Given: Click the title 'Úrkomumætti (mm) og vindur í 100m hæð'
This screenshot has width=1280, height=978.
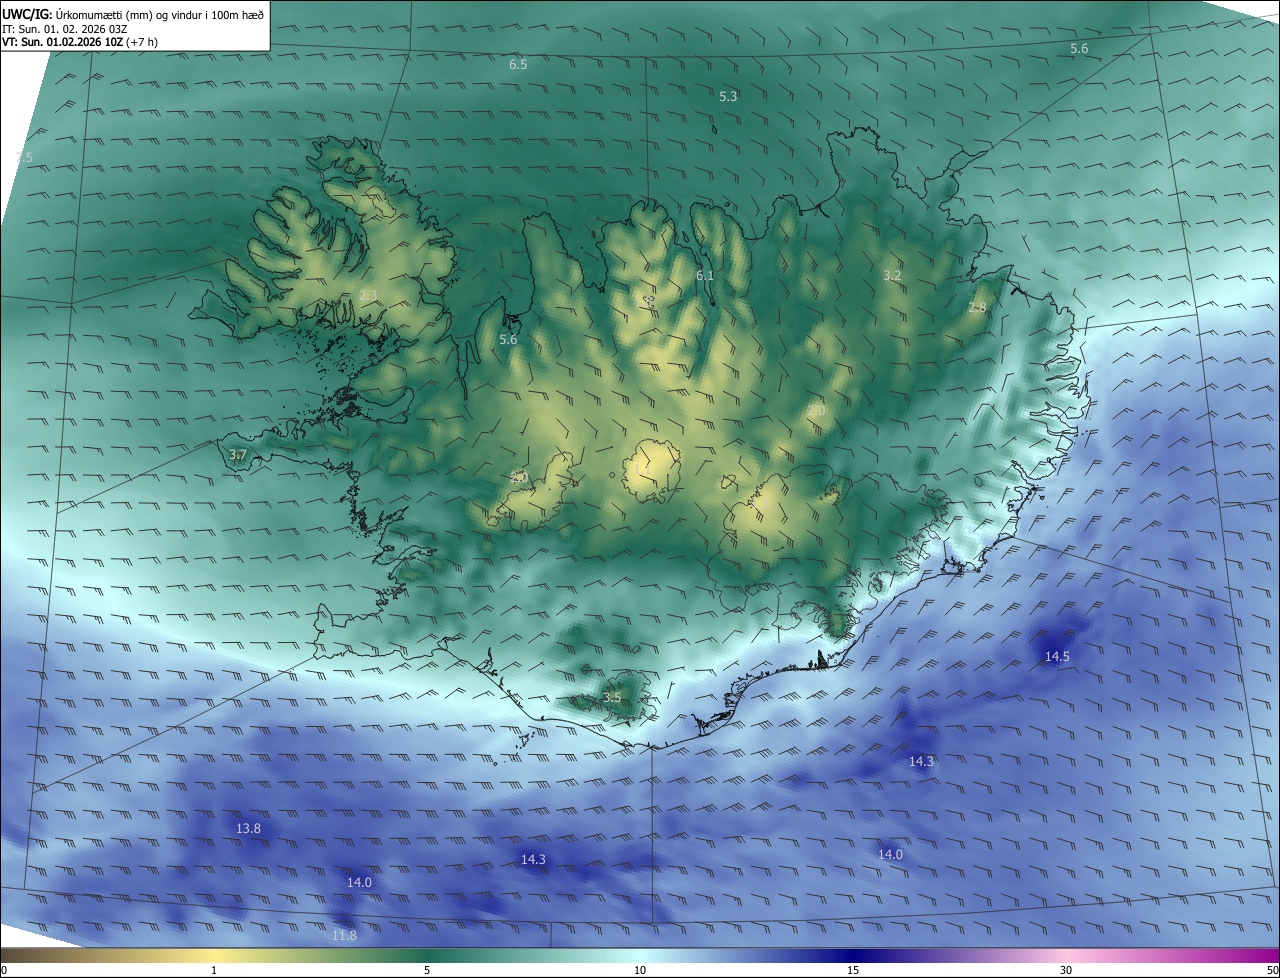Looking at the screenshot, I should (x=160, y=14).
